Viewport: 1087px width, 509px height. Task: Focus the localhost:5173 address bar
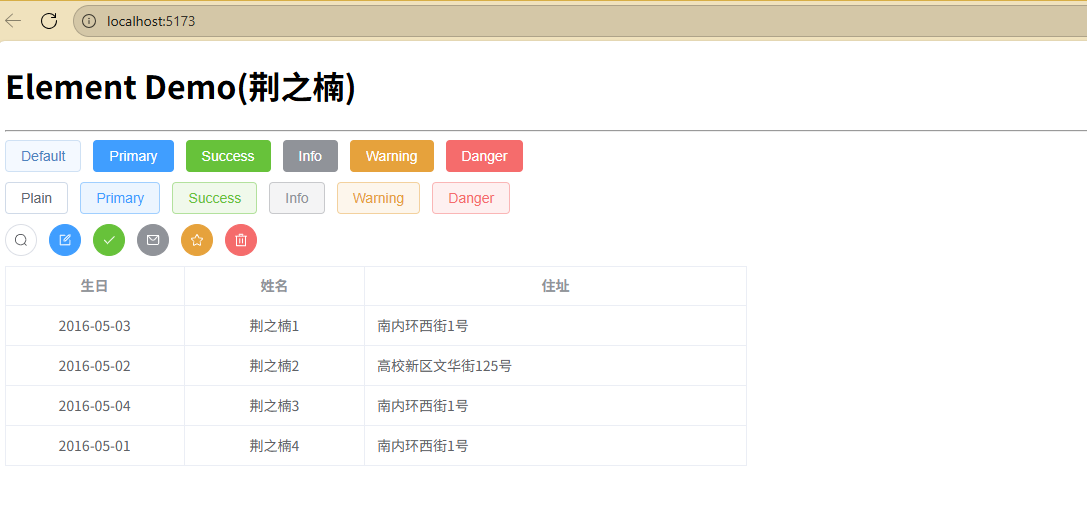[500, 21]
